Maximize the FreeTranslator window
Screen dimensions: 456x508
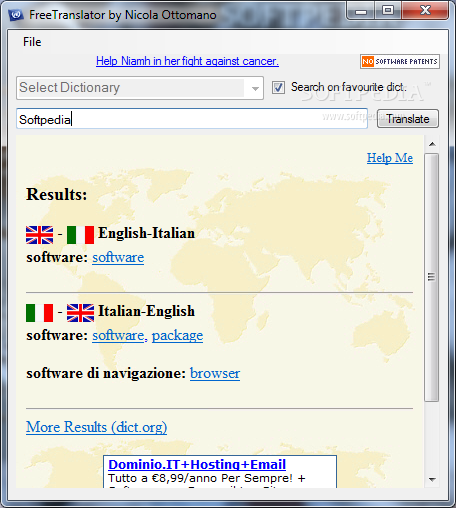[388, 11]
